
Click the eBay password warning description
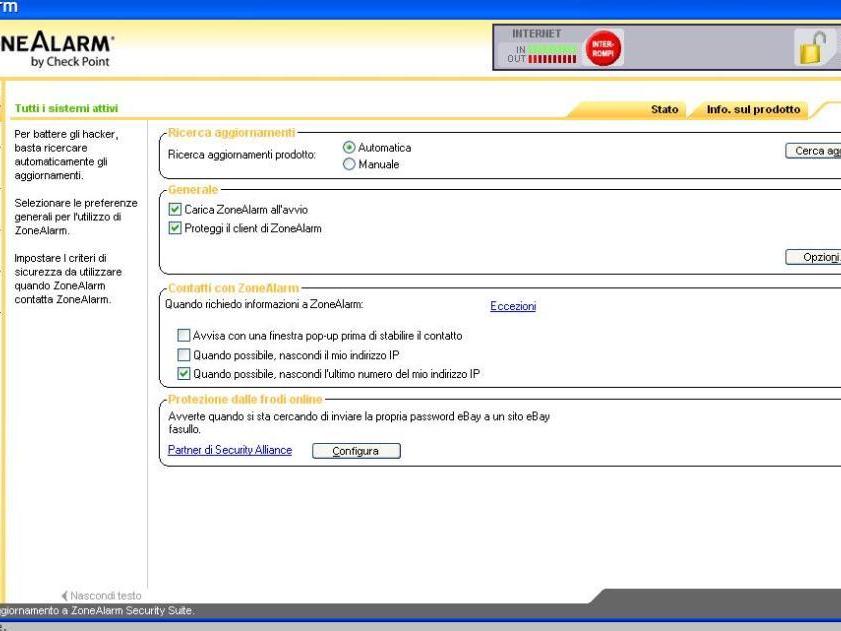click(x=359, y=423)
